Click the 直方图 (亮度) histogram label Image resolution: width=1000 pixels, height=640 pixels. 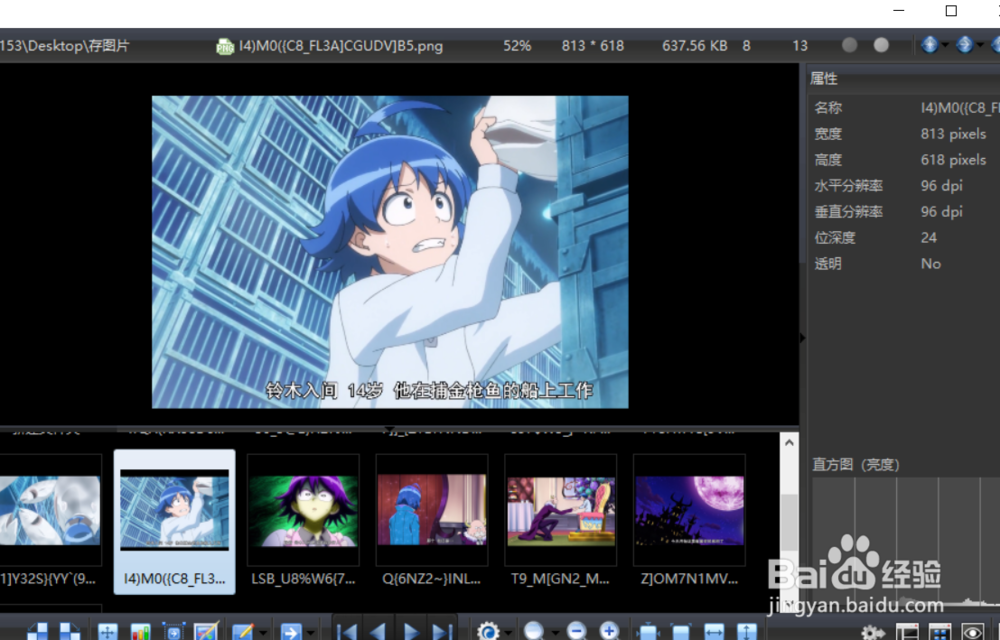[x=856, y=465]
